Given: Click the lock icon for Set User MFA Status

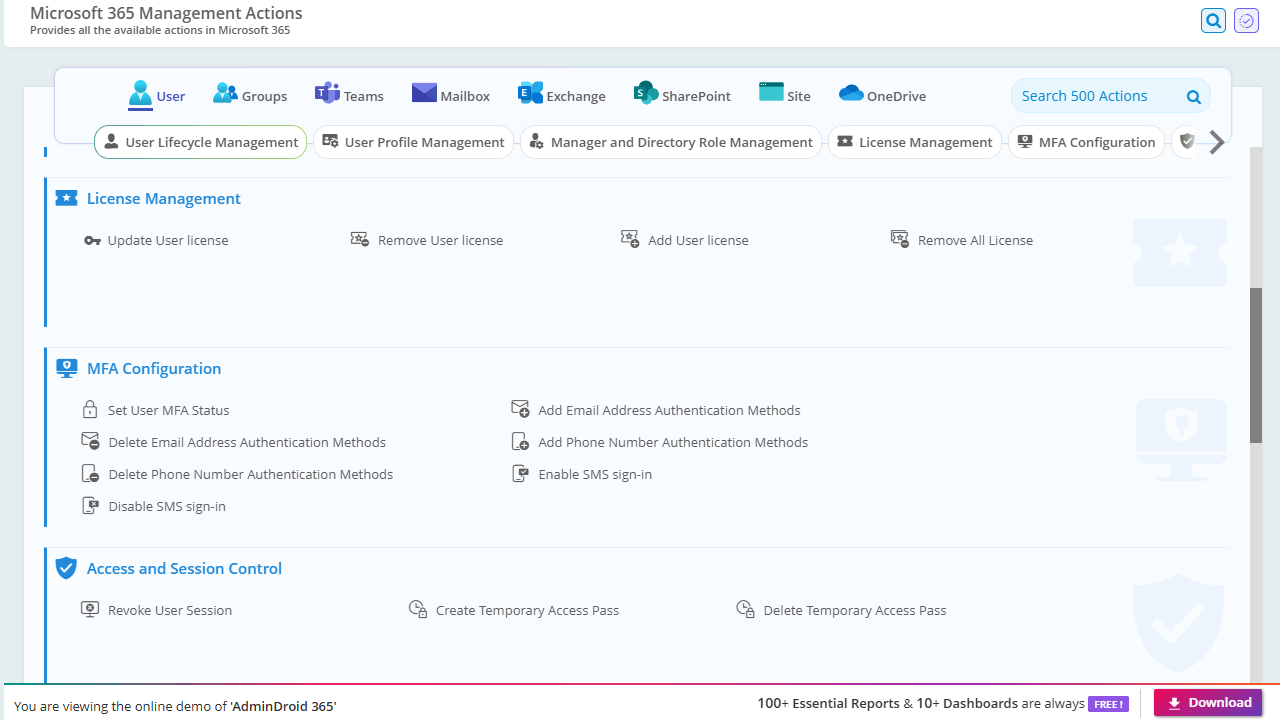Looking at the screenshot, I should (x=90, y=410).
